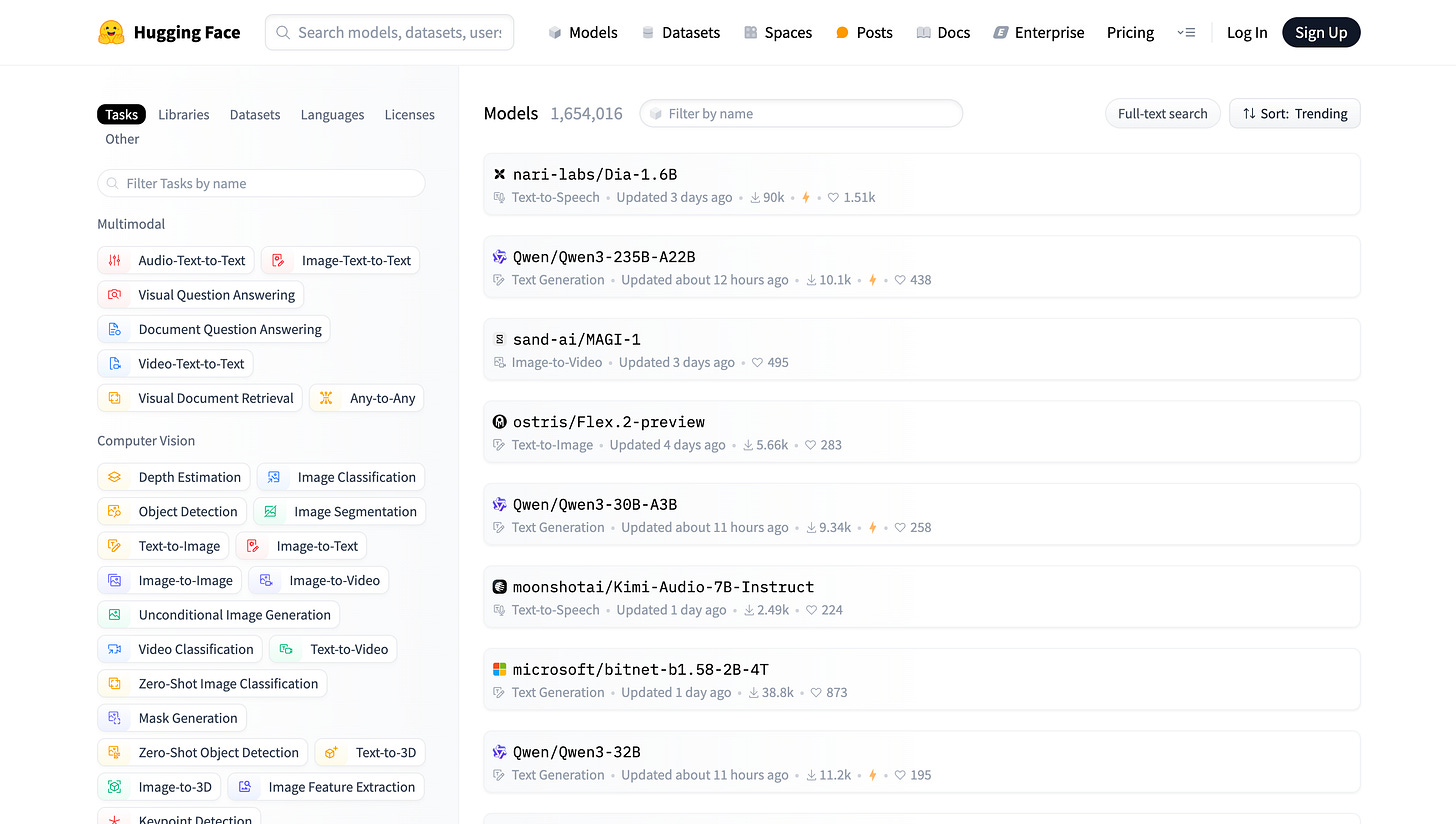Select the Visual Question Answering icon
The image size is (1456, 824).
tap(114, 295)
